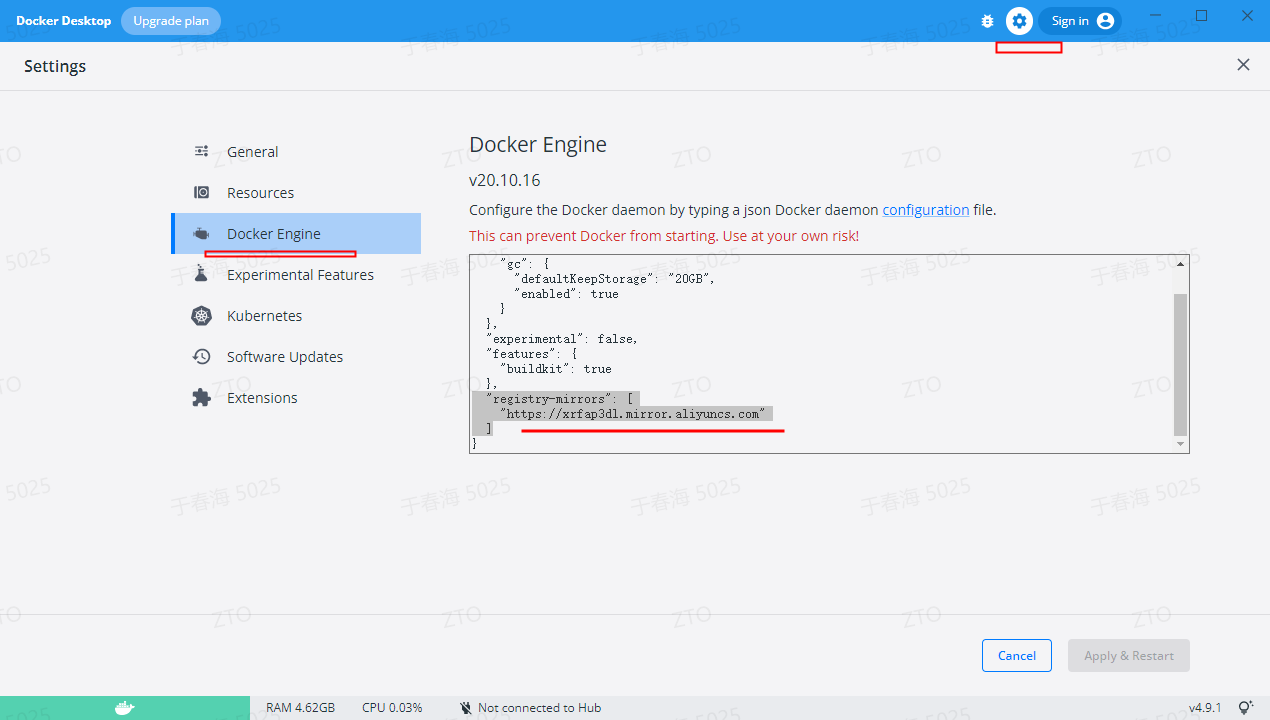Screen dimensions: 1270x720
Task: Open the Extensions settings tab
Action: (296, 398)
